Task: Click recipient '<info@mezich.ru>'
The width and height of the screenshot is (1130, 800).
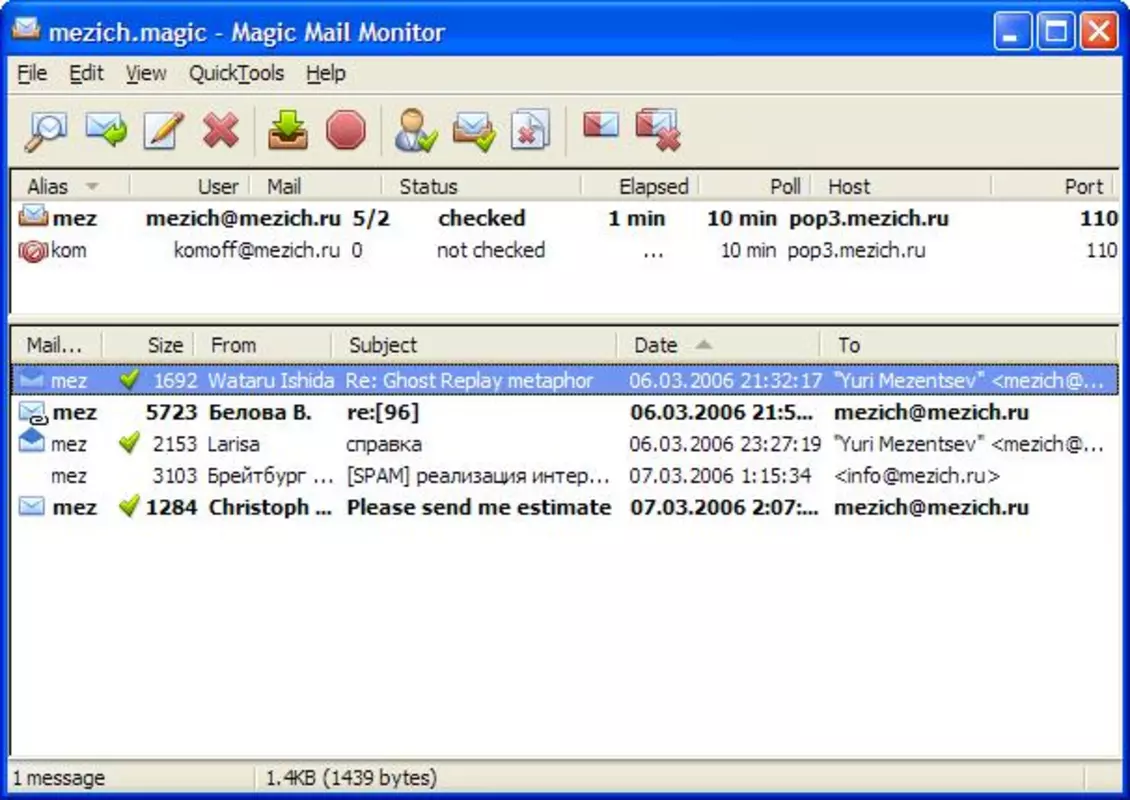Action: (917, 476)
